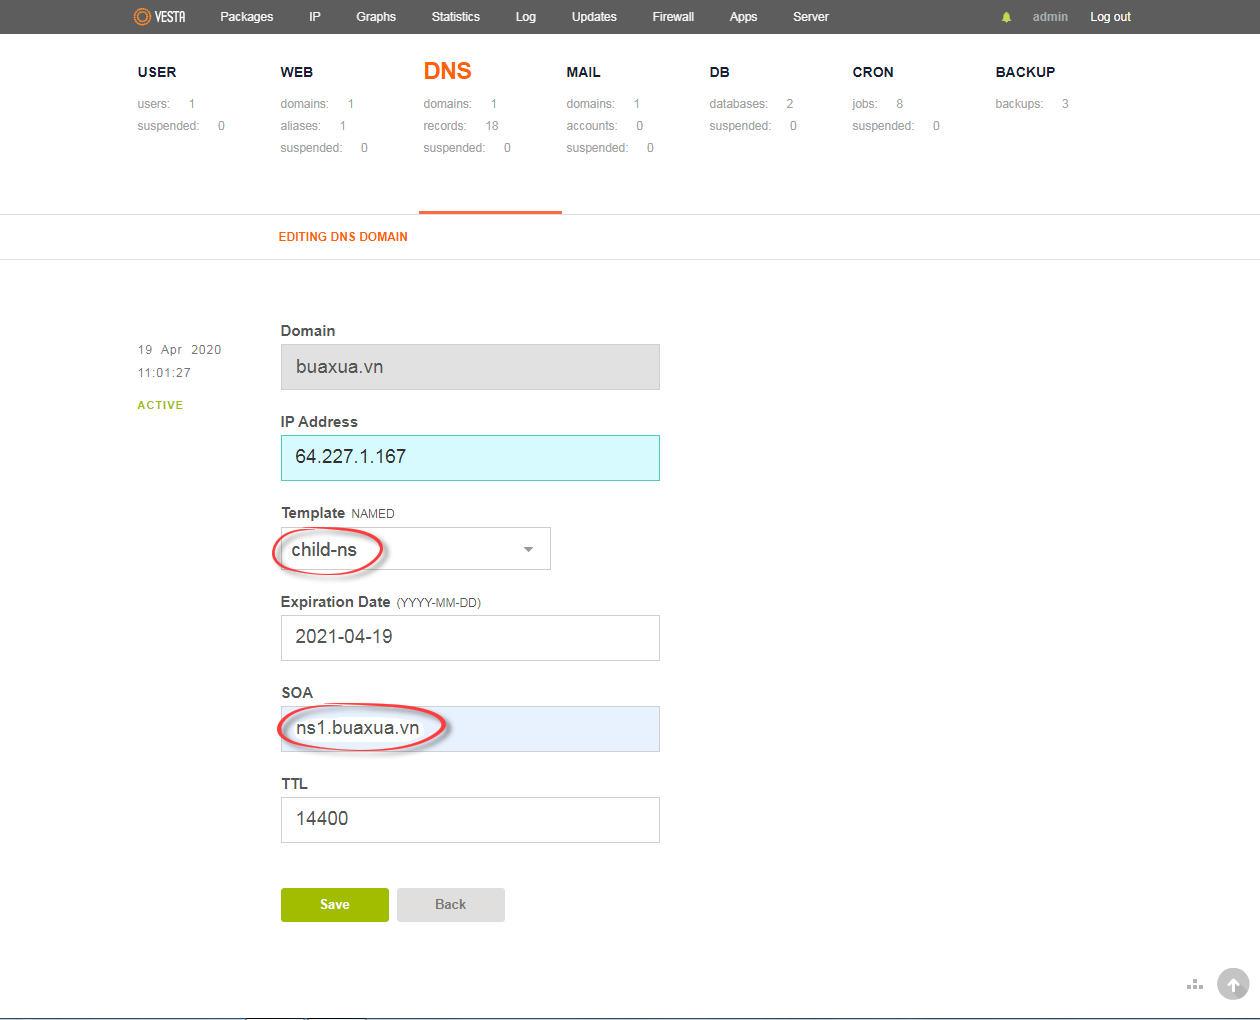
Task: Open the Firewall menu item
Action: click(673, 17)
